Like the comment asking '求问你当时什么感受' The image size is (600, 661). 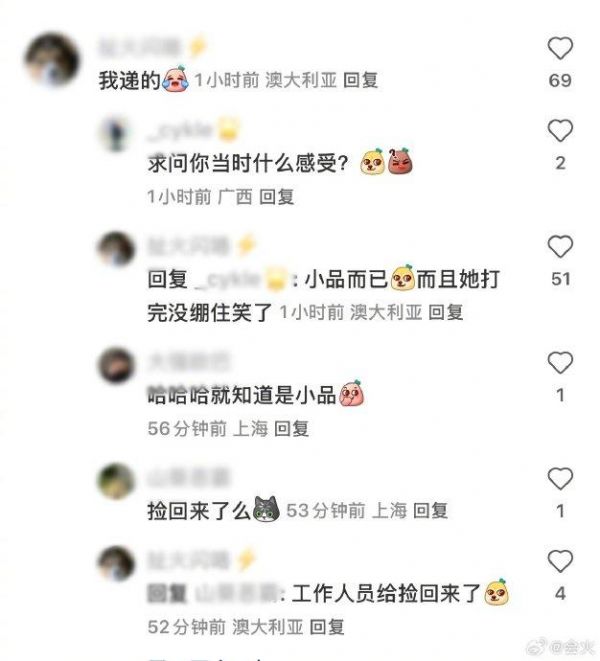click(560, 130)
